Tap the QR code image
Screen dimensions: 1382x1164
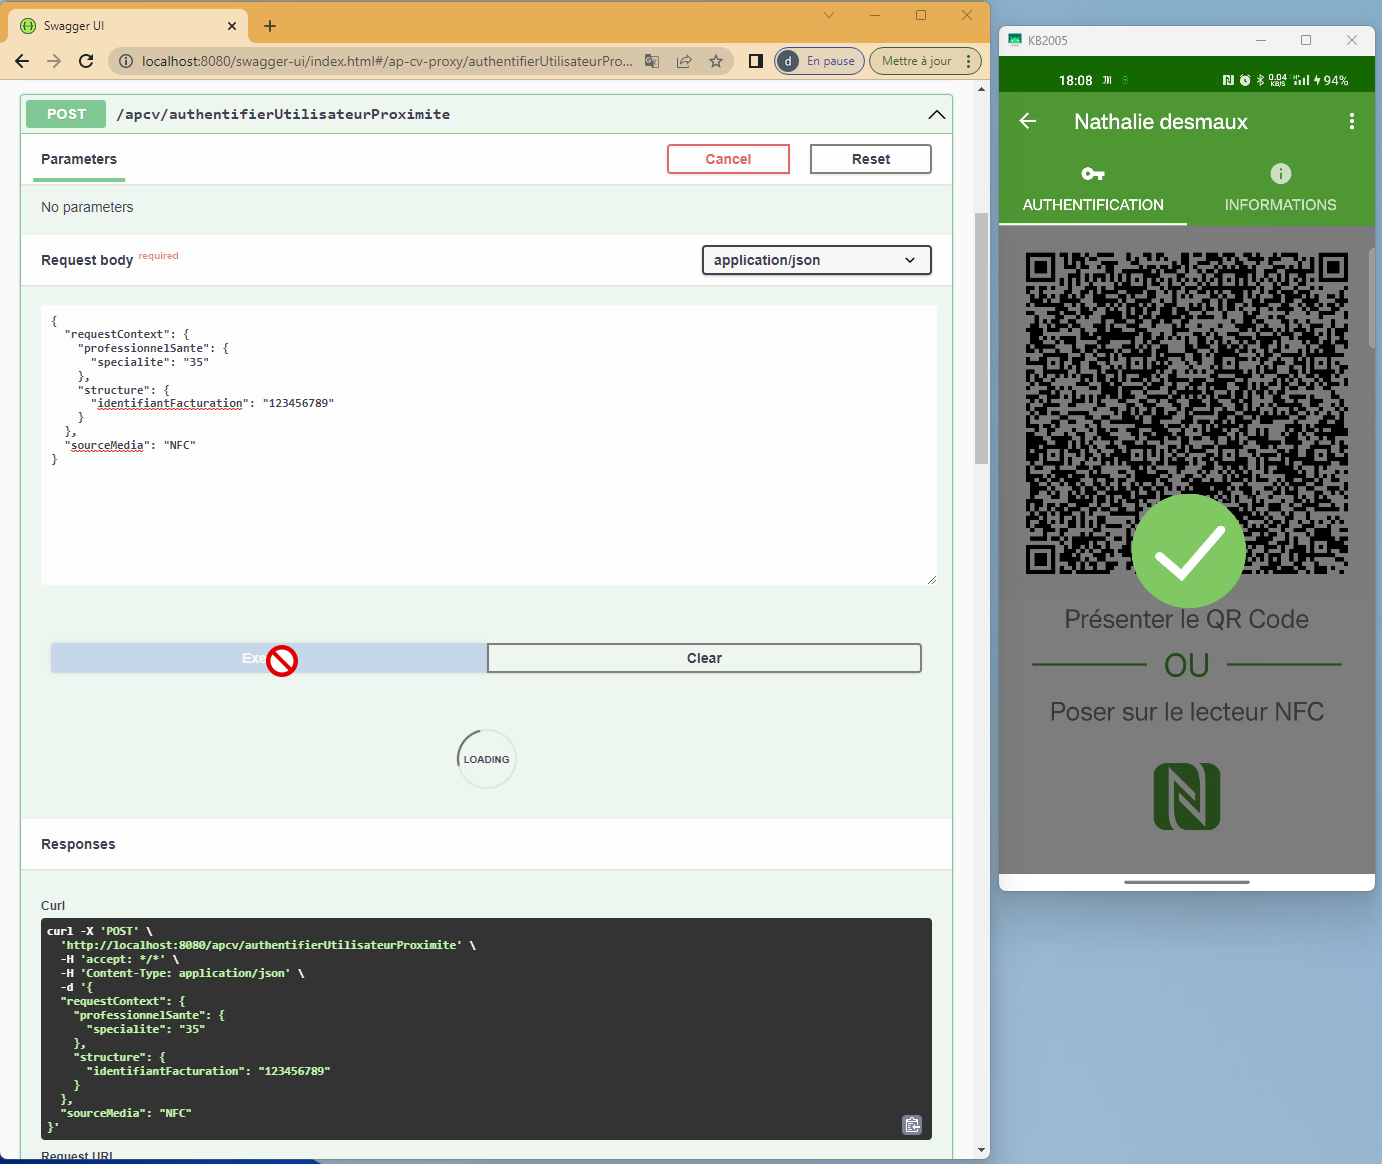pyautogui.click(x=1187, y=413)
